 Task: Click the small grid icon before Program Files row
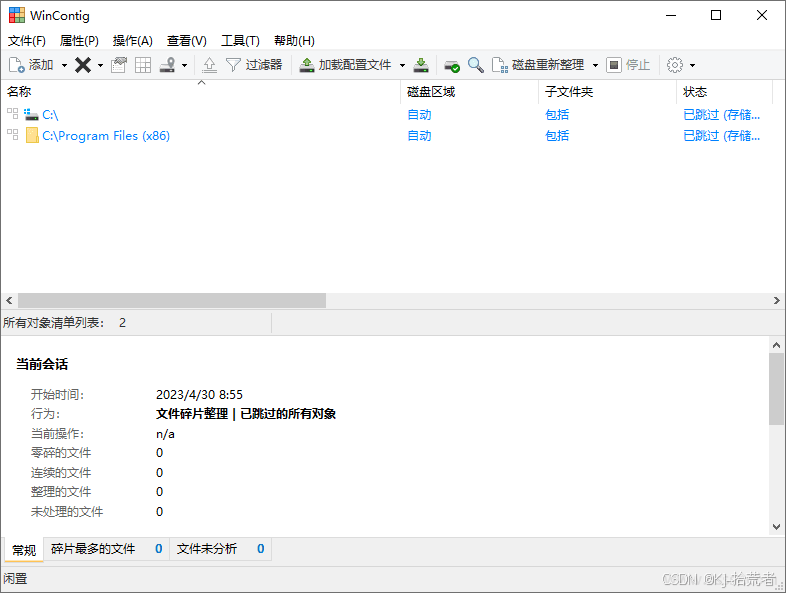coord(13,134)
